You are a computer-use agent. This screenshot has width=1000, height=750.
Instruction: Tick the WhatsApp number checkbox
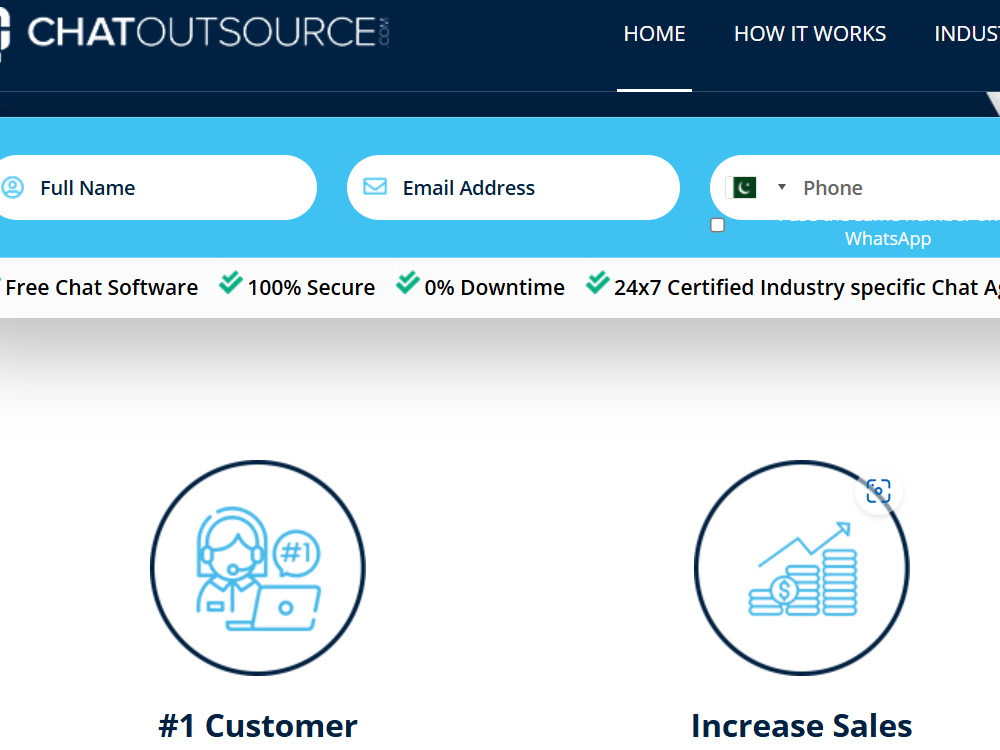[717, 225]
